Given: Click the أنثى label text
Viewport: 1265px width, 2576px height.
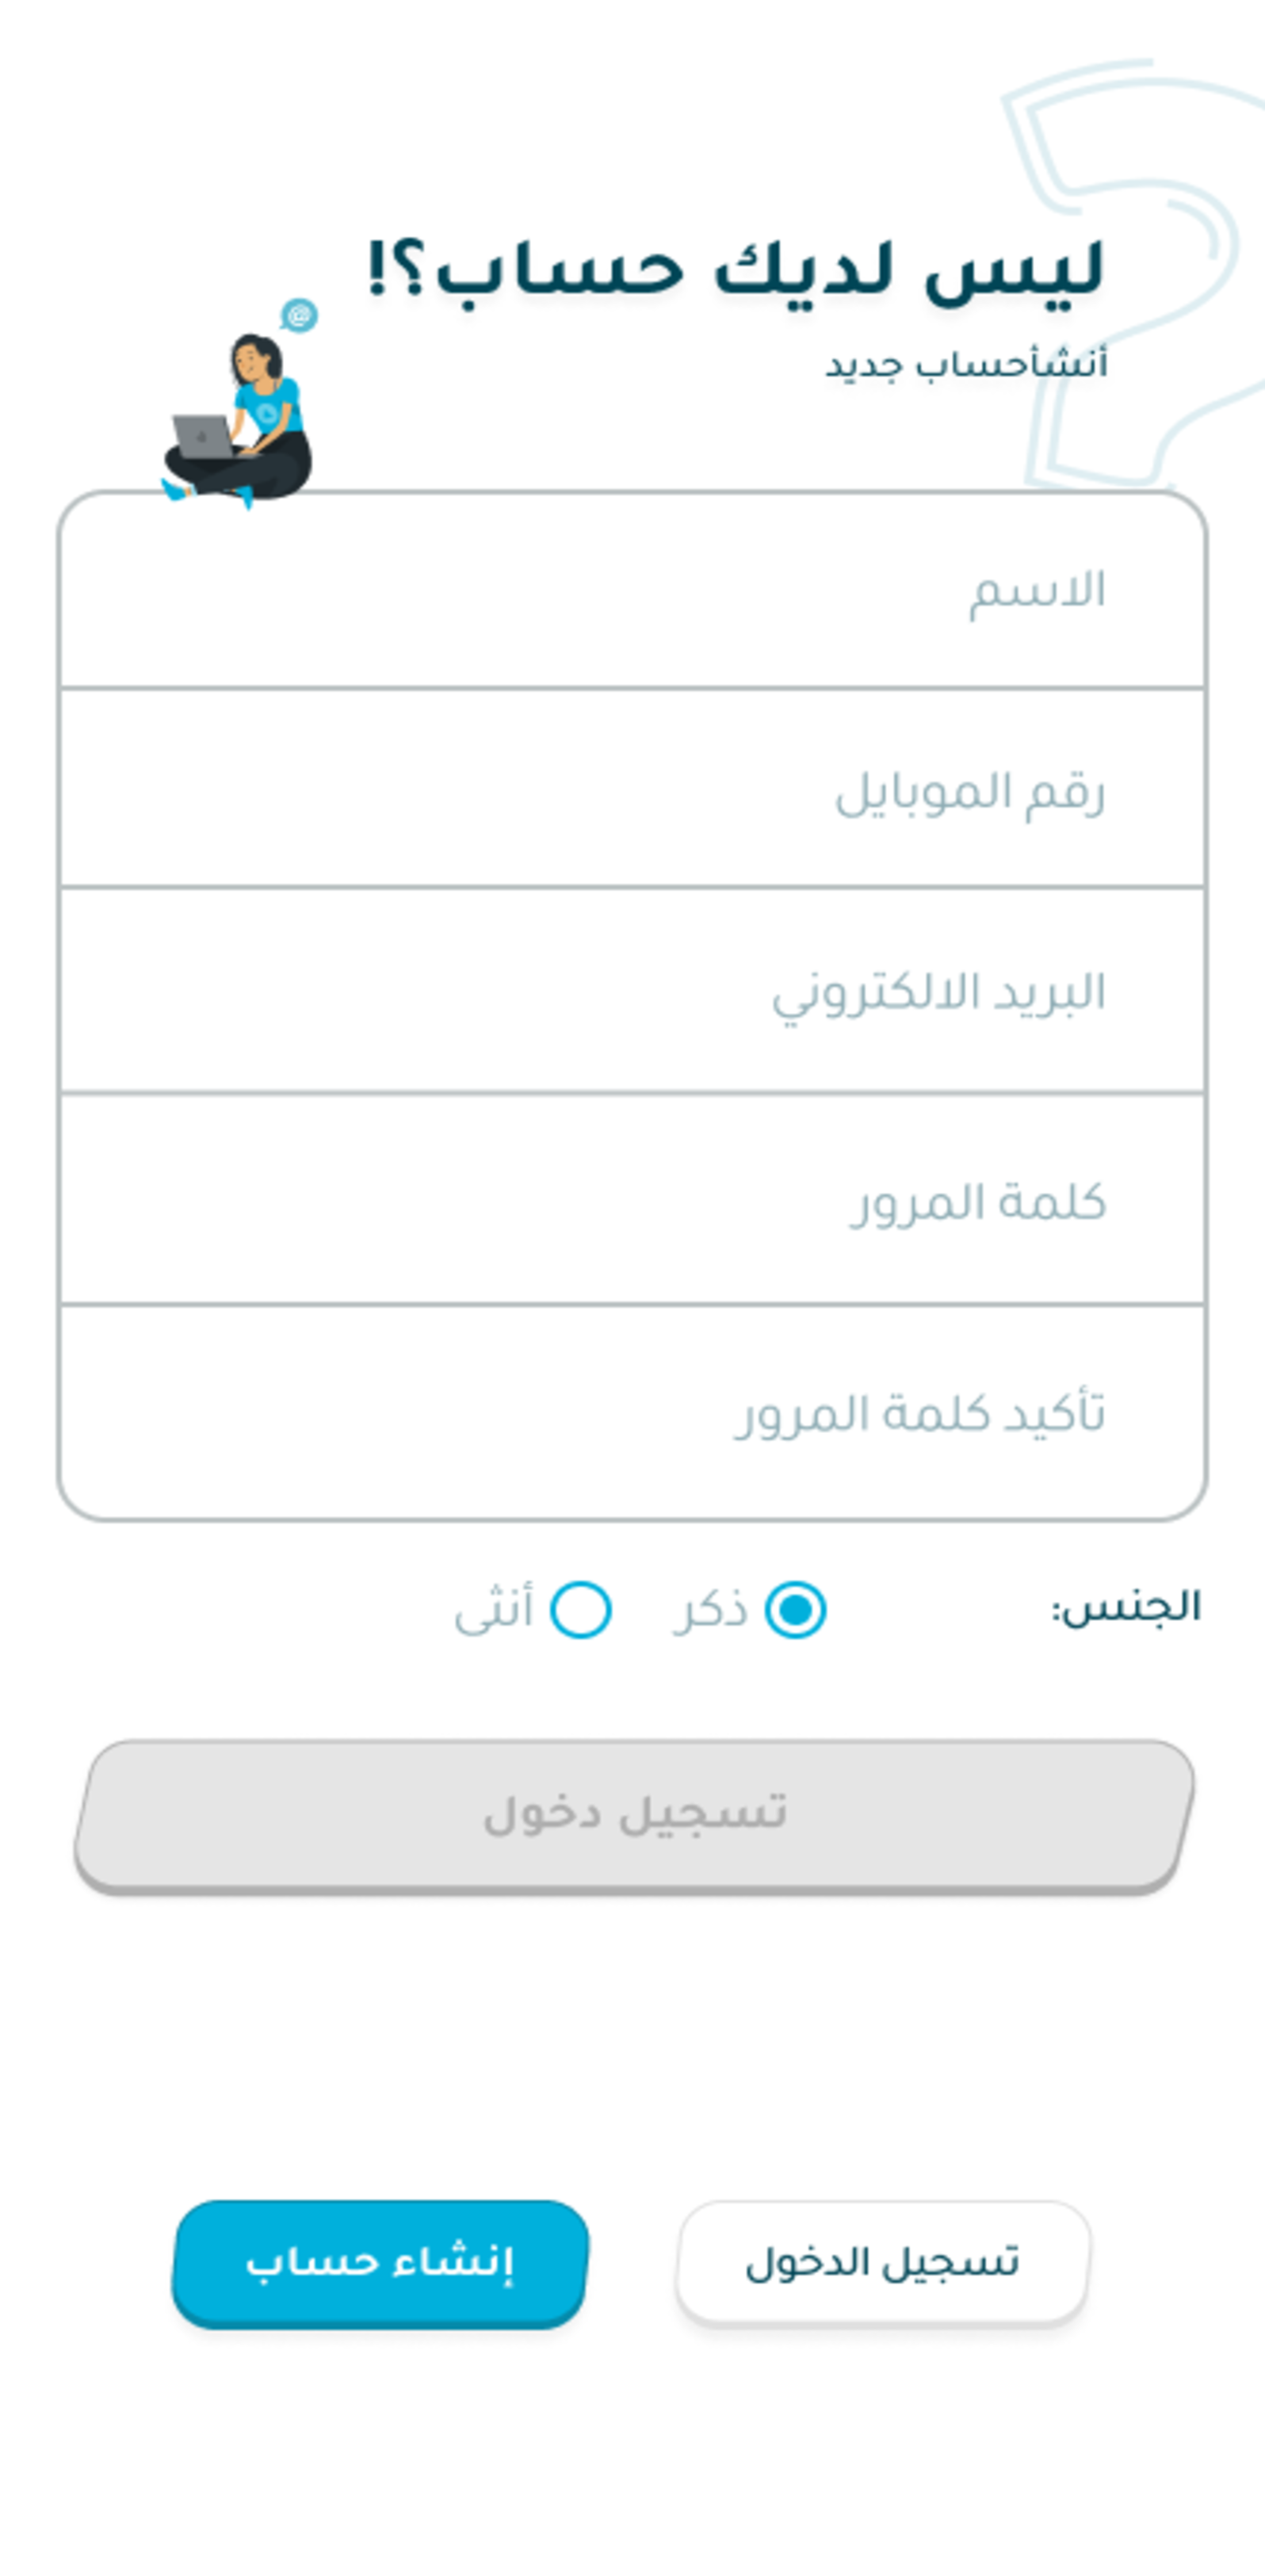Looking at the screenshot, I should click(x=494, y=1610).
